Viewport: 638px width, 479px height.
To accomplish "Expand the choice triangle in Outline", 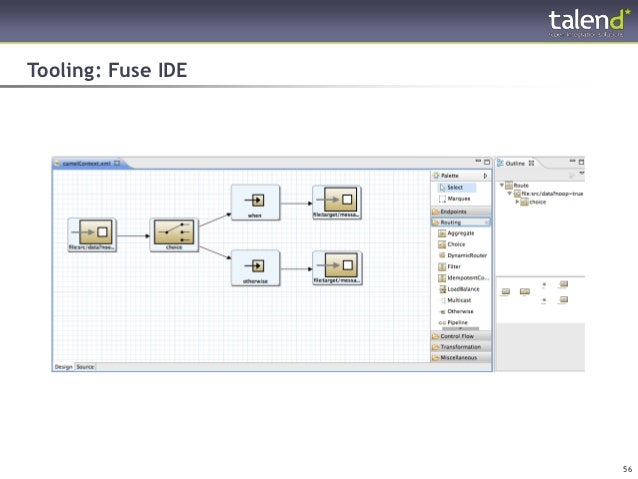I will click(x=517, y=202).
